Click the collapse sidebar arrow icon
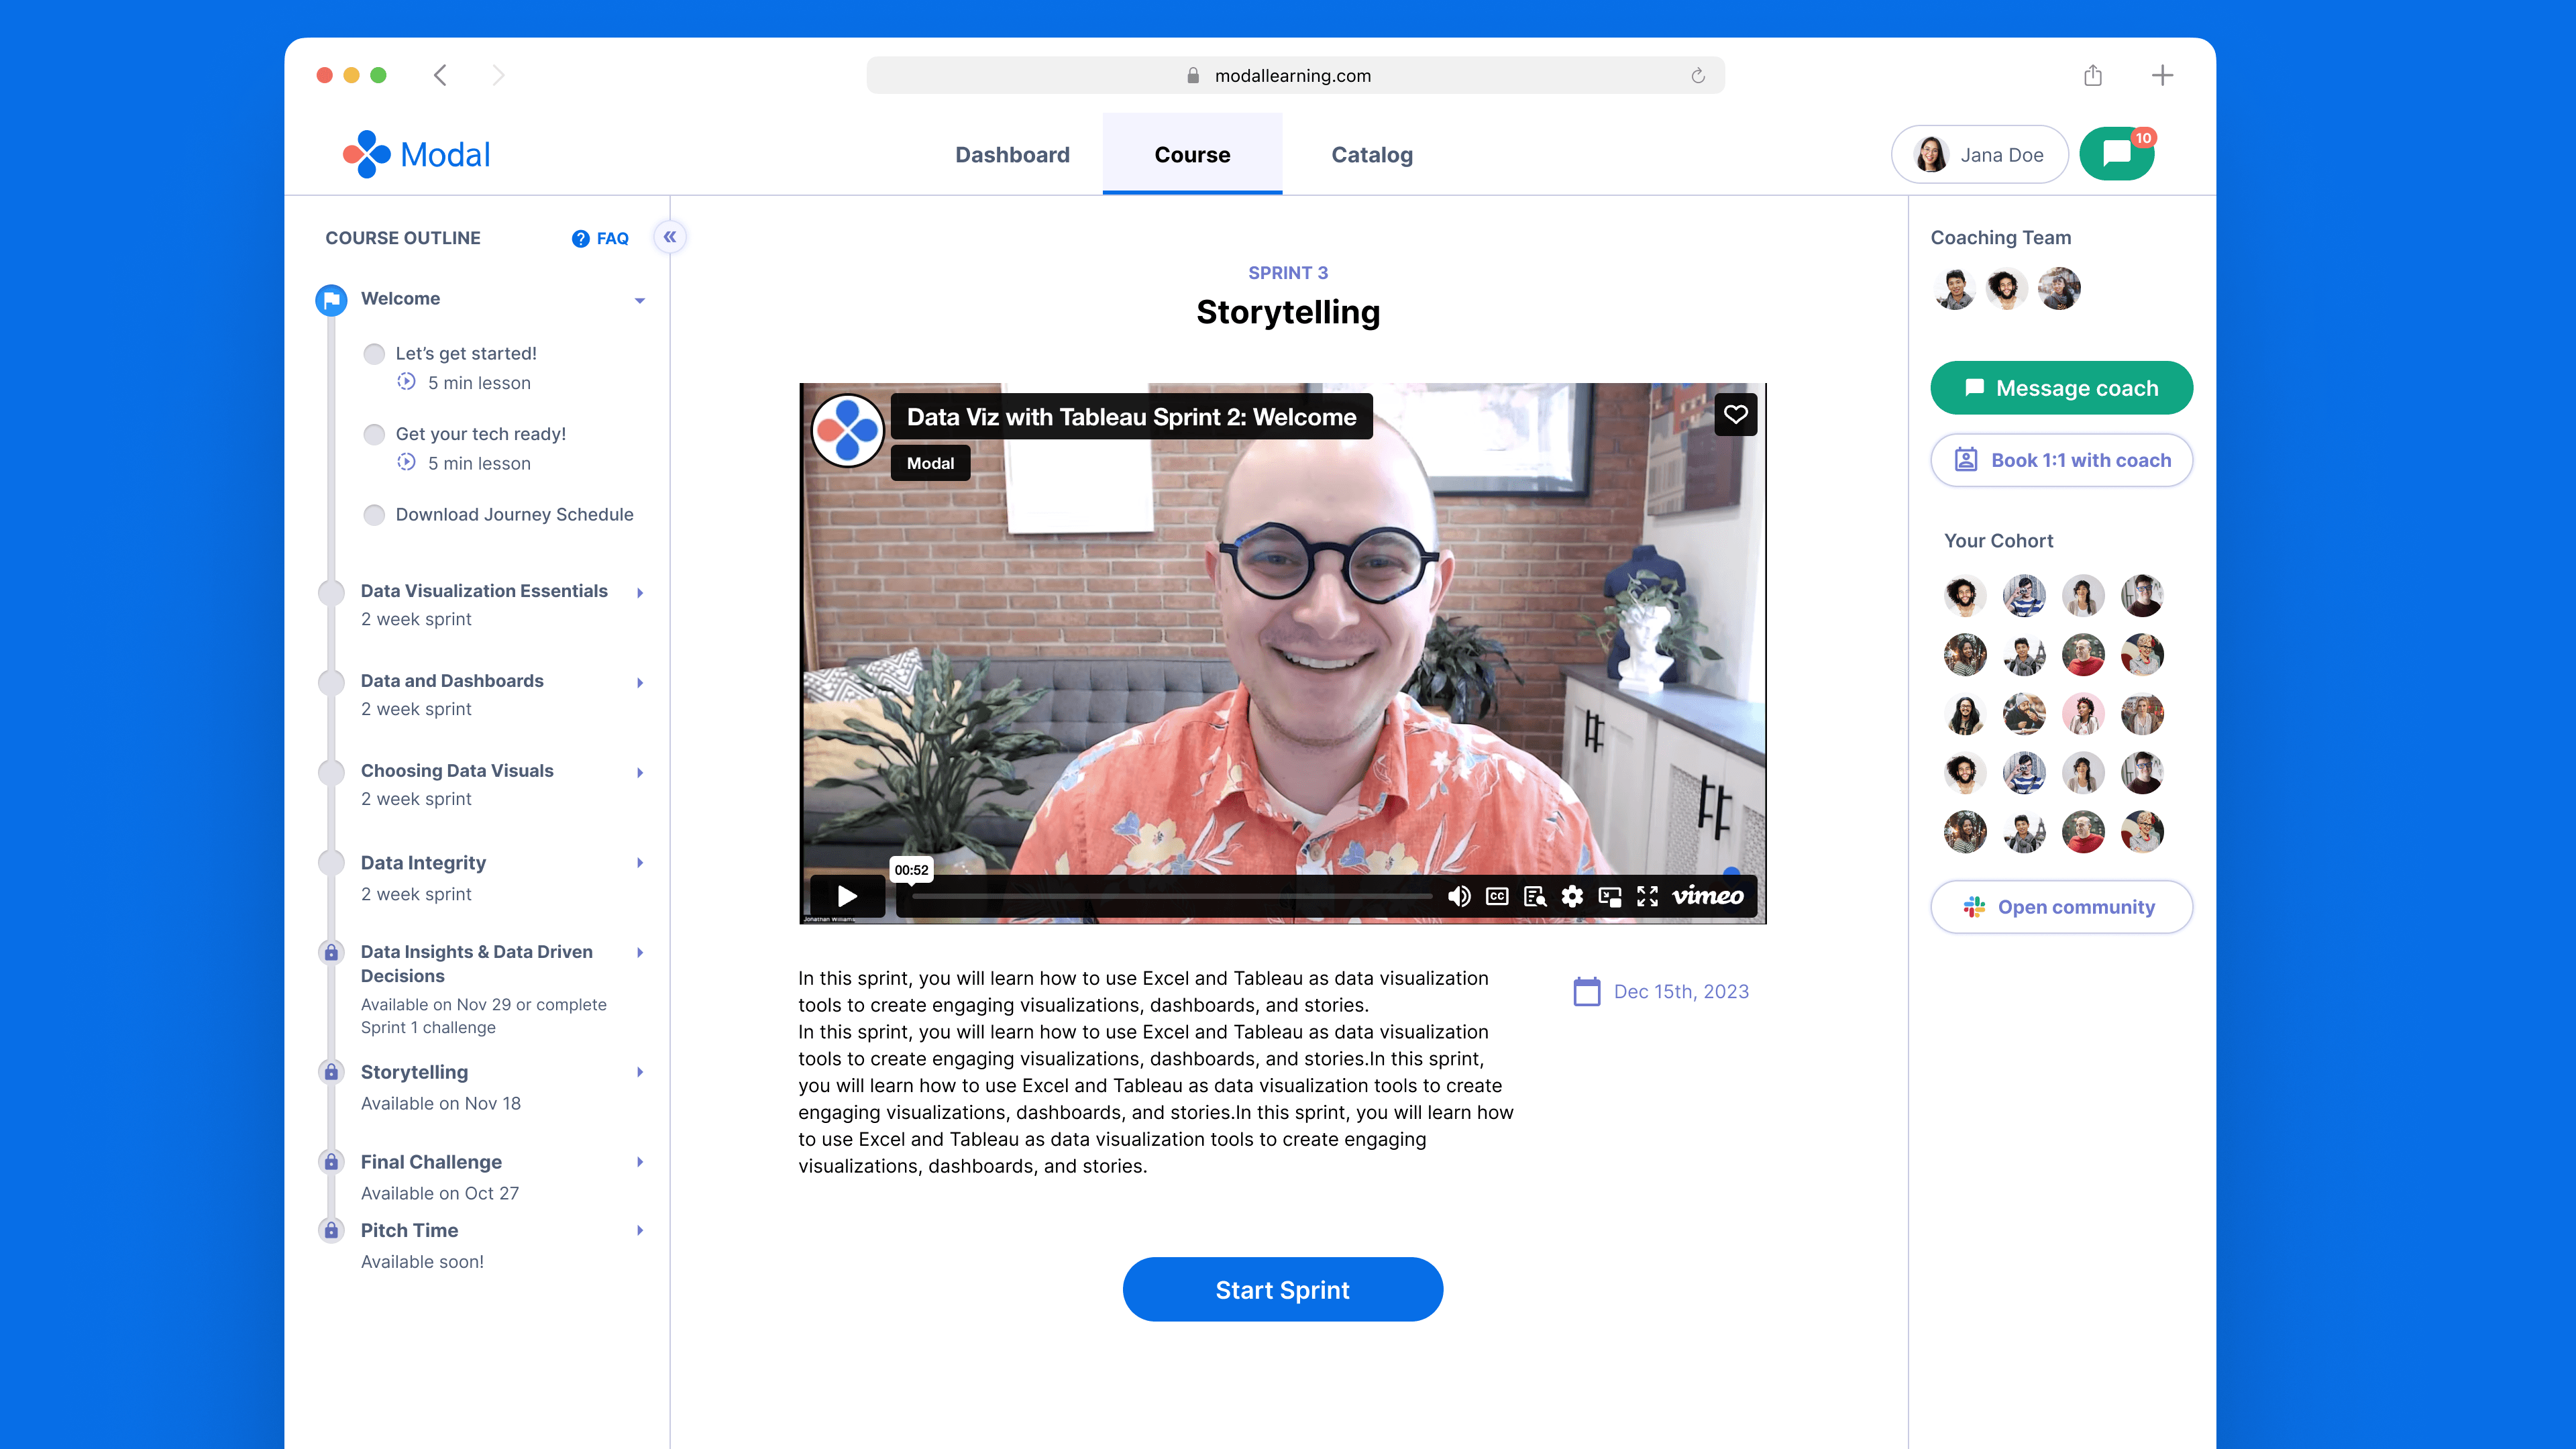Image resolution: width=2576 pixels, height=1449 pixels. tap(671, 237)
